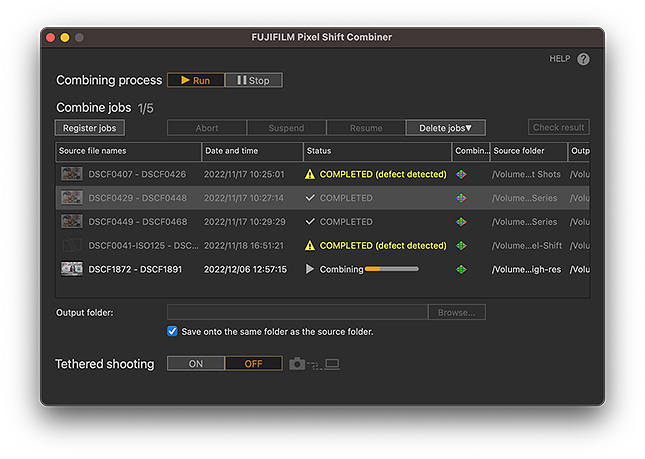Open the Delete jobs dropdown
This screenshot has height=459, width=645.
[445, 128]
